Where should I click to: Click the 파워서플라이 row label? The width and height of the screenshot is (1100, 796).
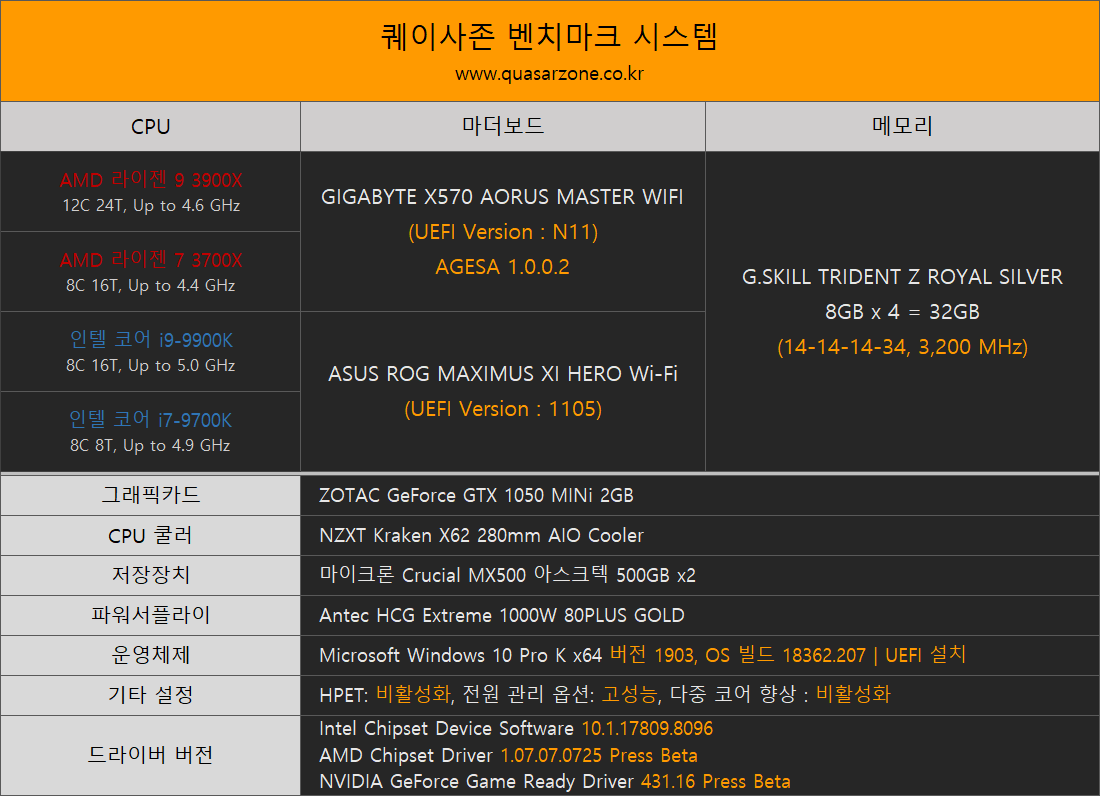point(151,615)
